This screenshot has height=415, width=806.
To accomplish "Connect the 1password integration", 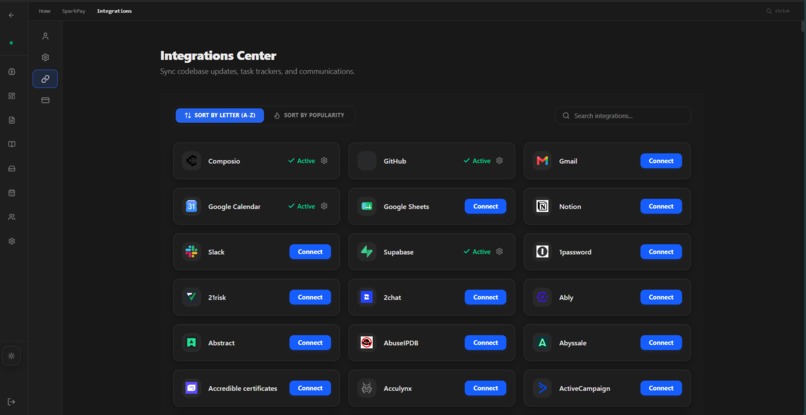I will 661,252.
